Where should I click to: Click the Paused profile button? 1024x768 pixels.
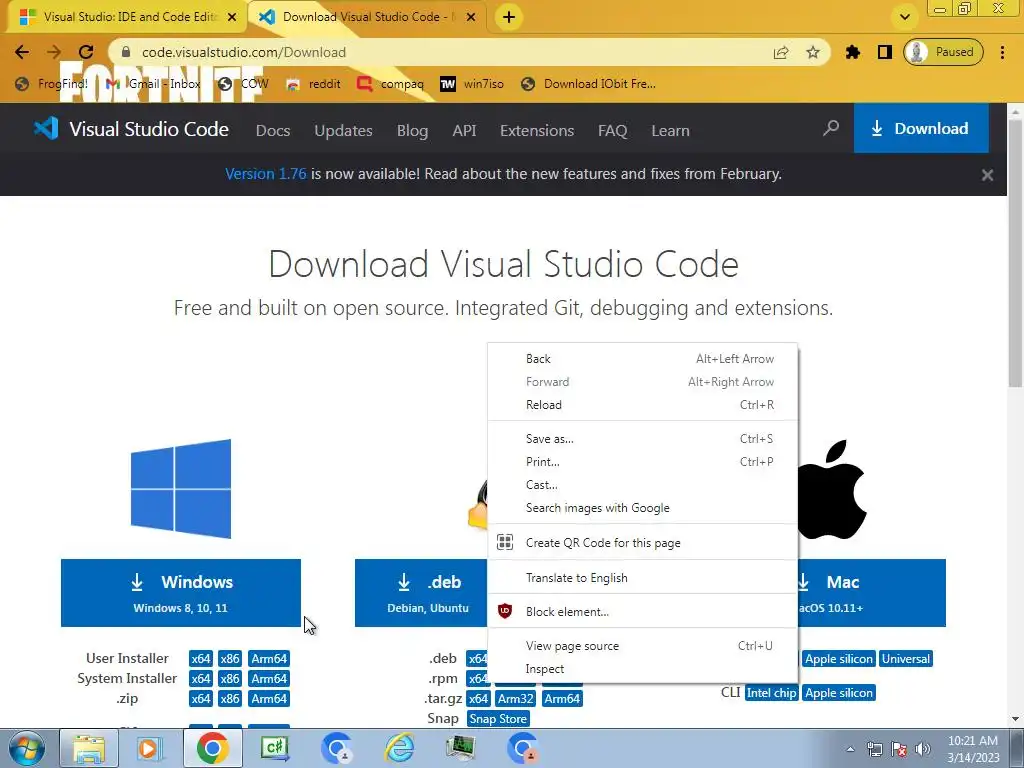point(943,52)
